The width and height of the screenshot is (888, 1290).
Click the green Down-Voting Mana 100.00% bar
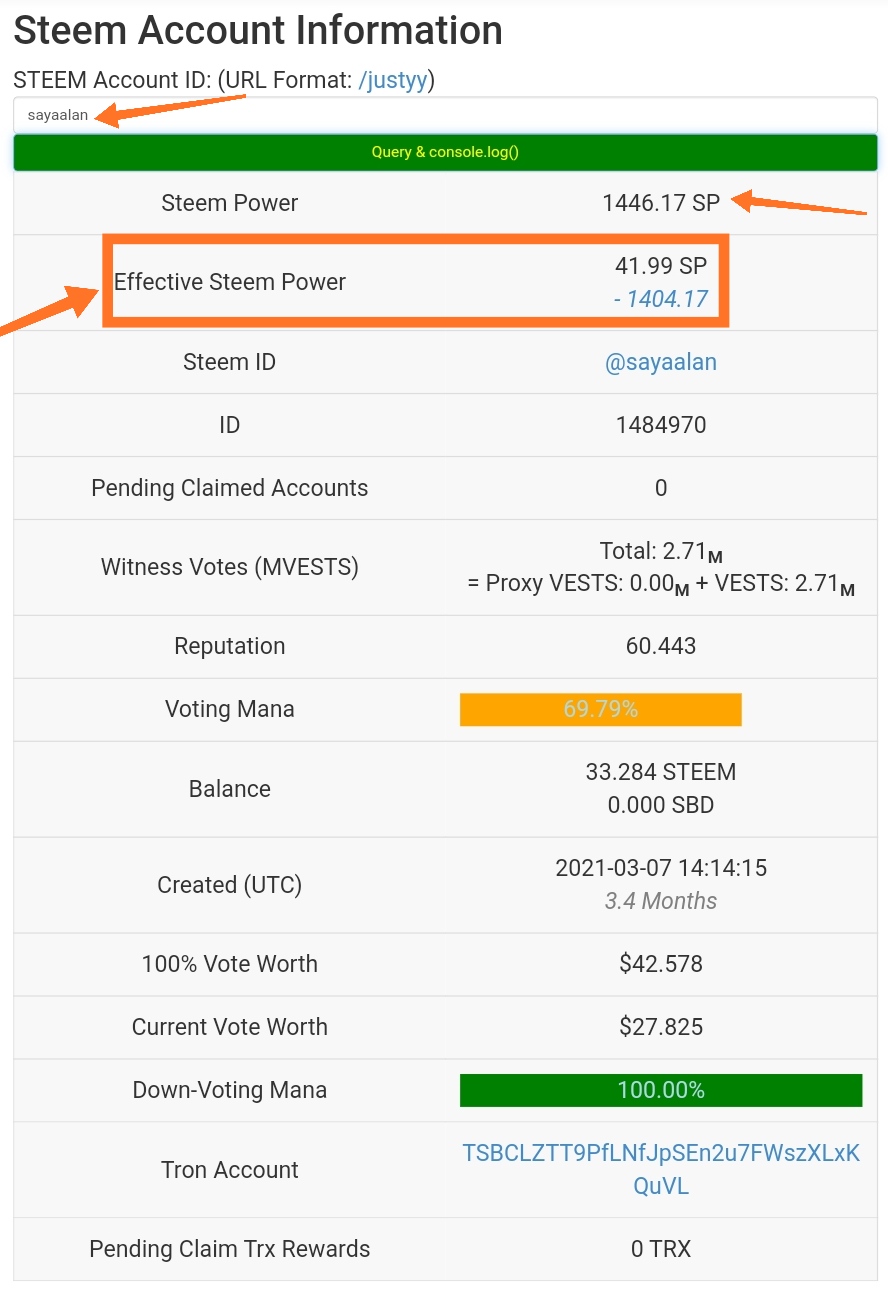(x=660, y=1089)
